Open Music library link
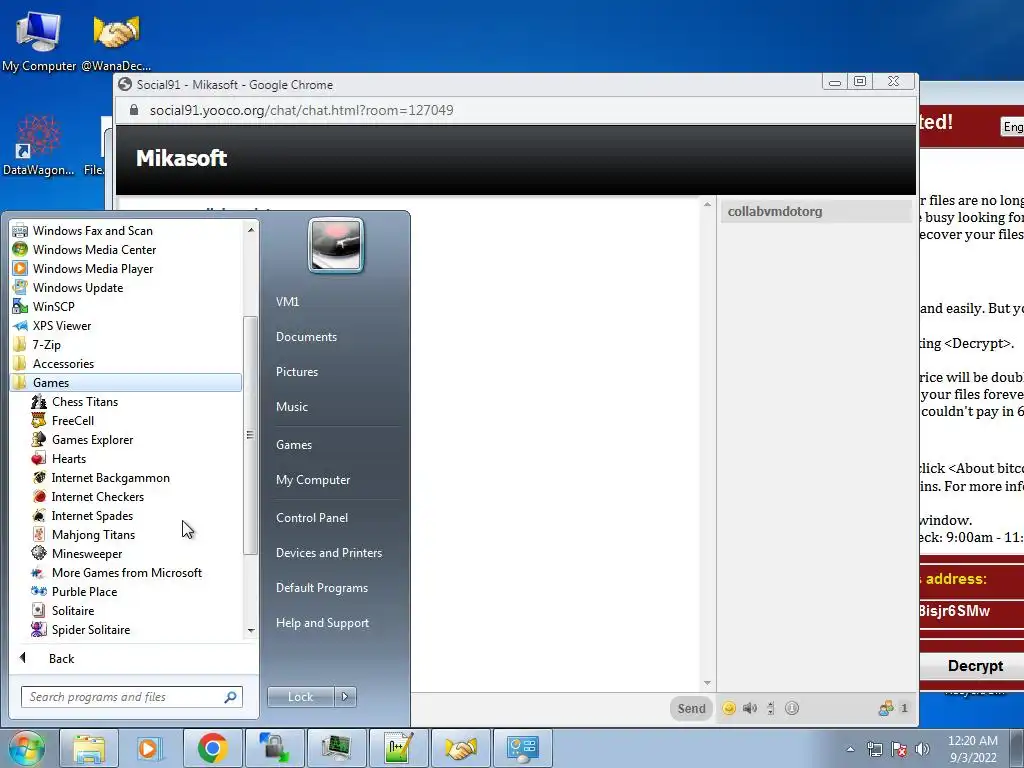1024x768 pixels. pyautogui.click(x=292, y=407)
